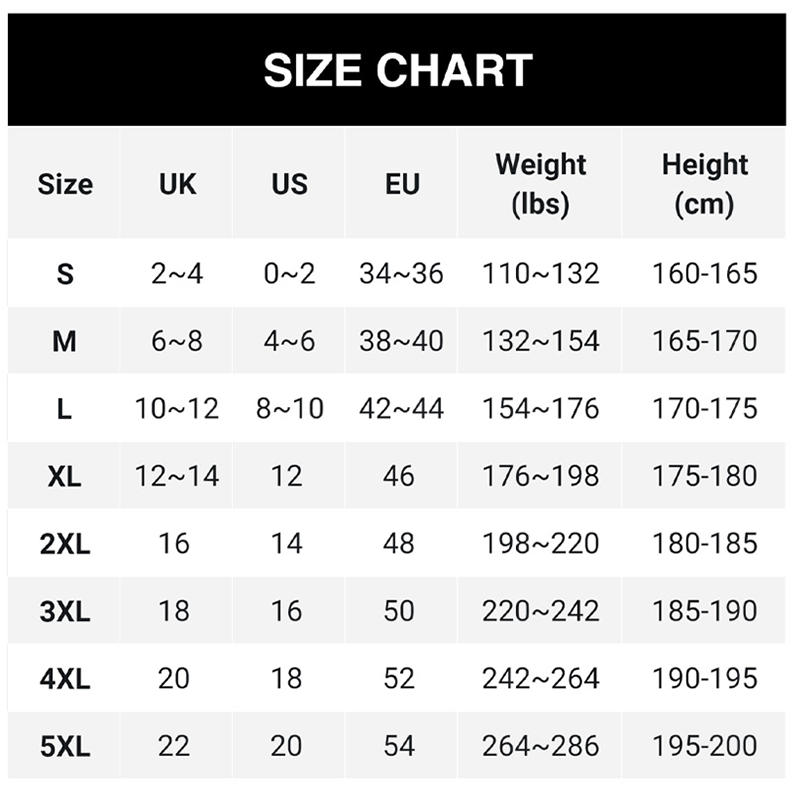
Task: Click the UK column header
Action: click(x=177, y=184)
